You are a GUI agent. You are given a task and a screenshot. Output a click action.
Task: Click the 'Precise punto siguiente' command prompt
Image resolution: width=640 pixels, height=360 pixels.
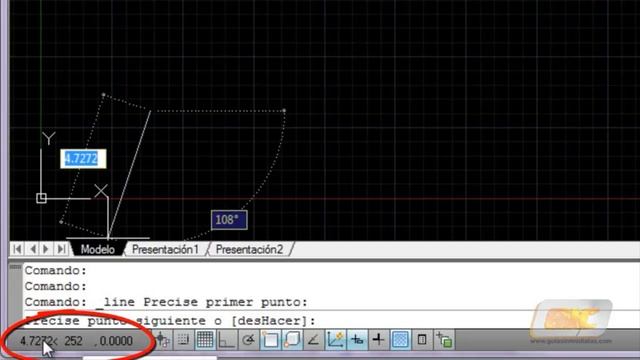(x=170, y=321)
